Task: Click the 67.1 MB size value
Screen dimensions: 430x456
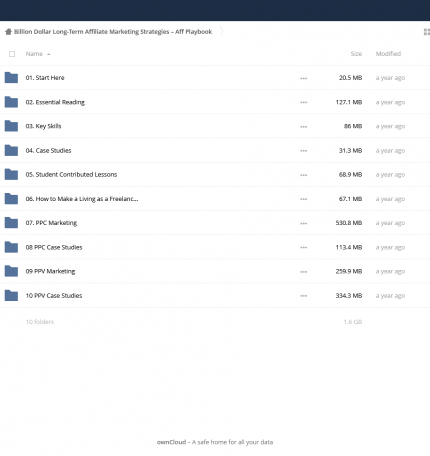Action: [x=350, y=199]
